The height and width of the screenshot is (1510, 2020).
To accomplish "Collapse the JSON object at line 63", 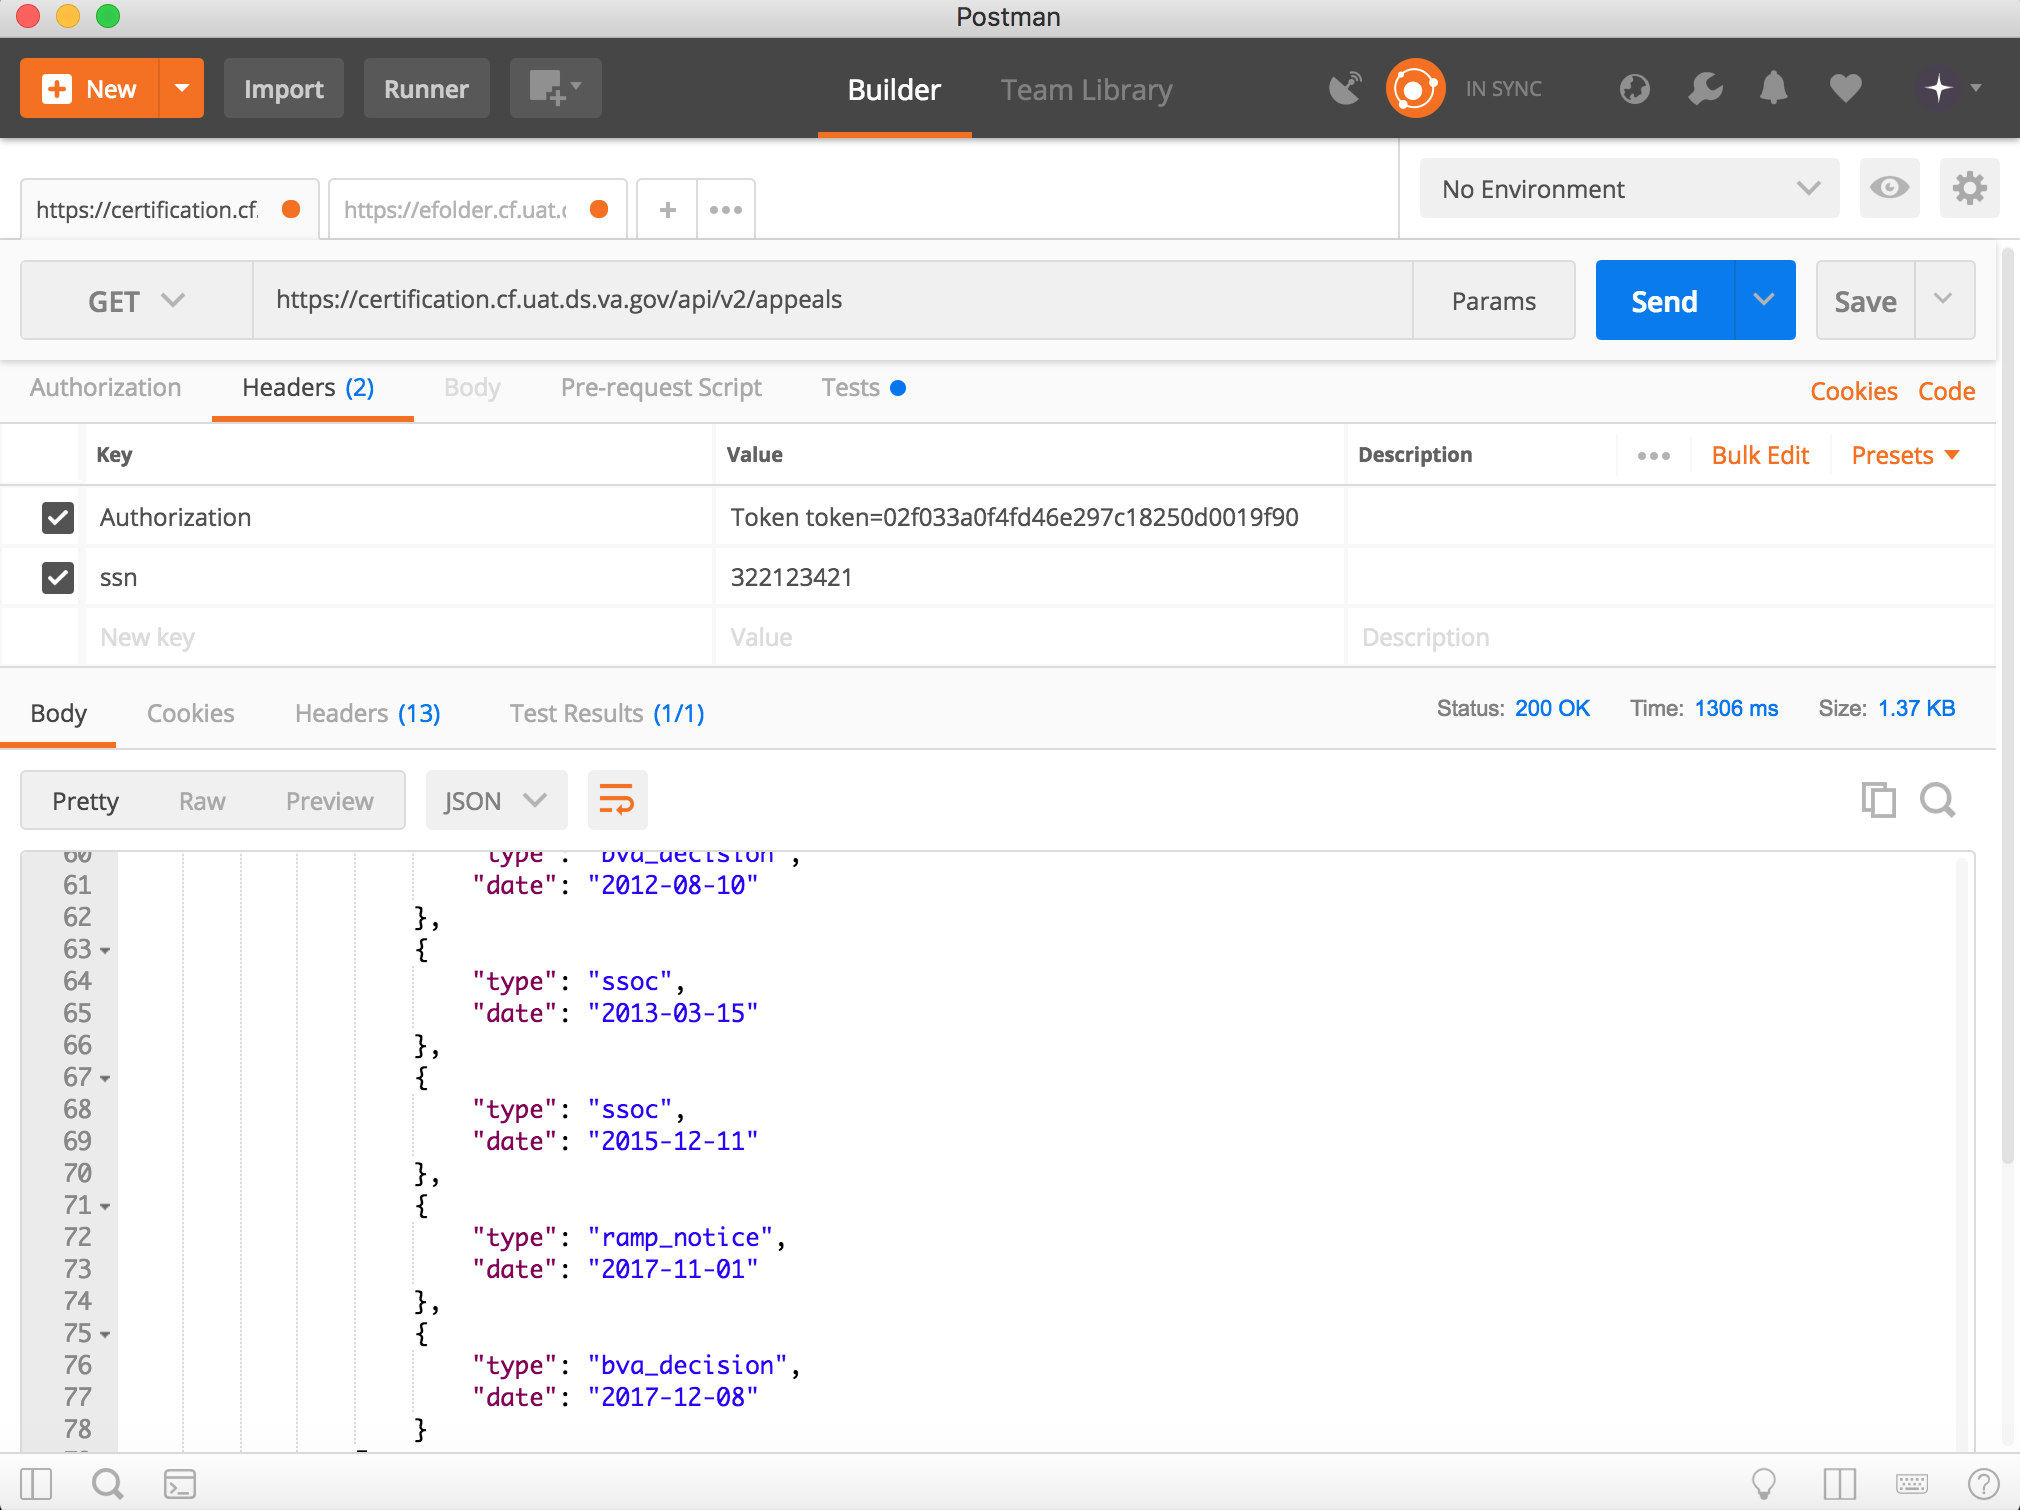I will (x=105, y=950).
